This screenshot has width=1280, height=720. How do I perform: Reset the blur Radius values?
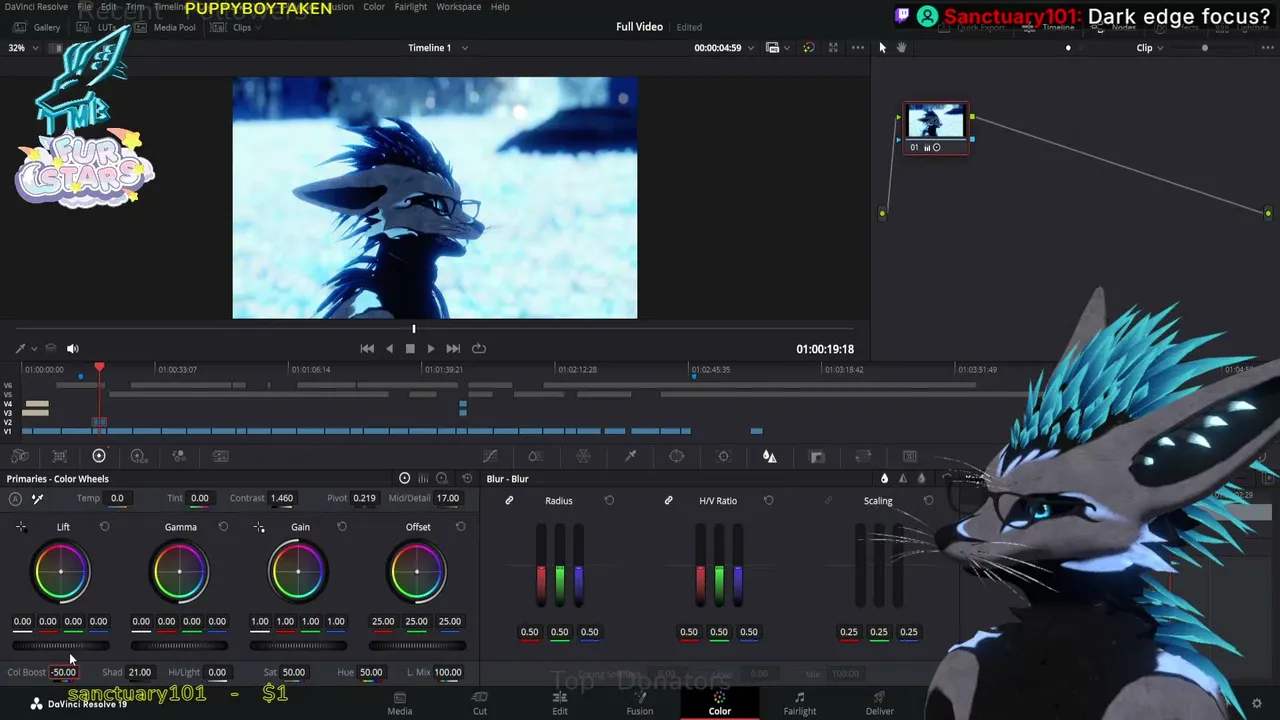(609, 500)
